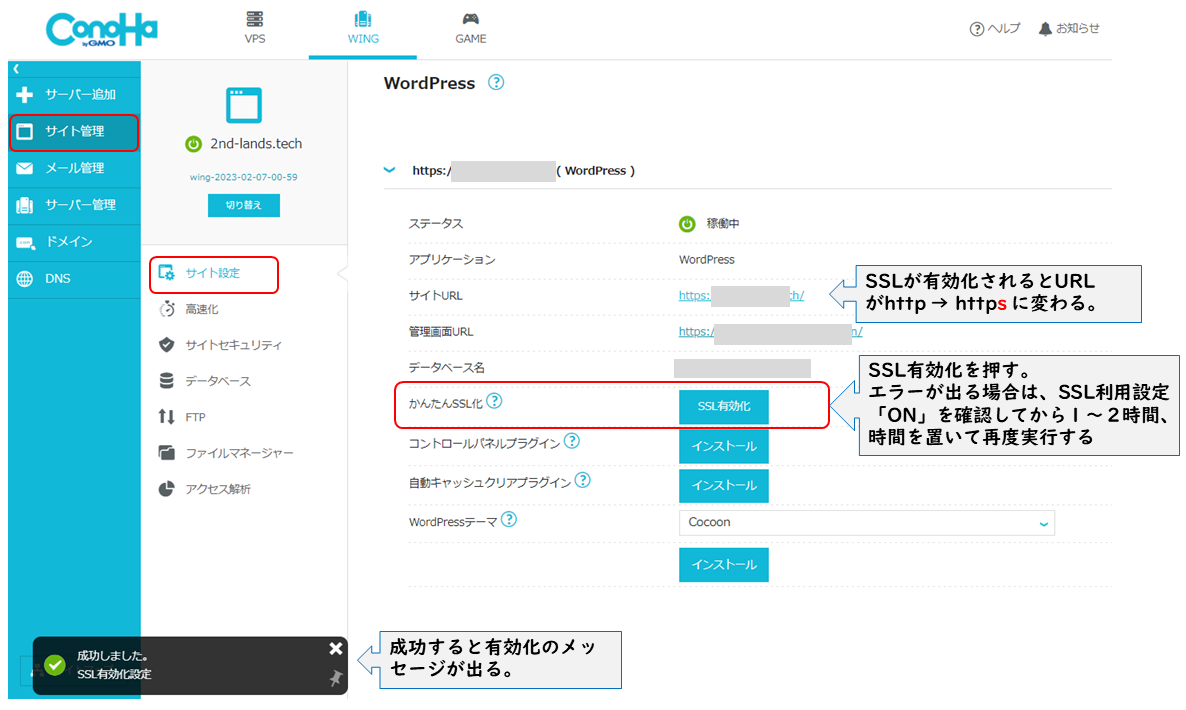The height and width of the screenshot is (710, 1186).
Task: Open FTP submenu item
Action: [182, 417]
